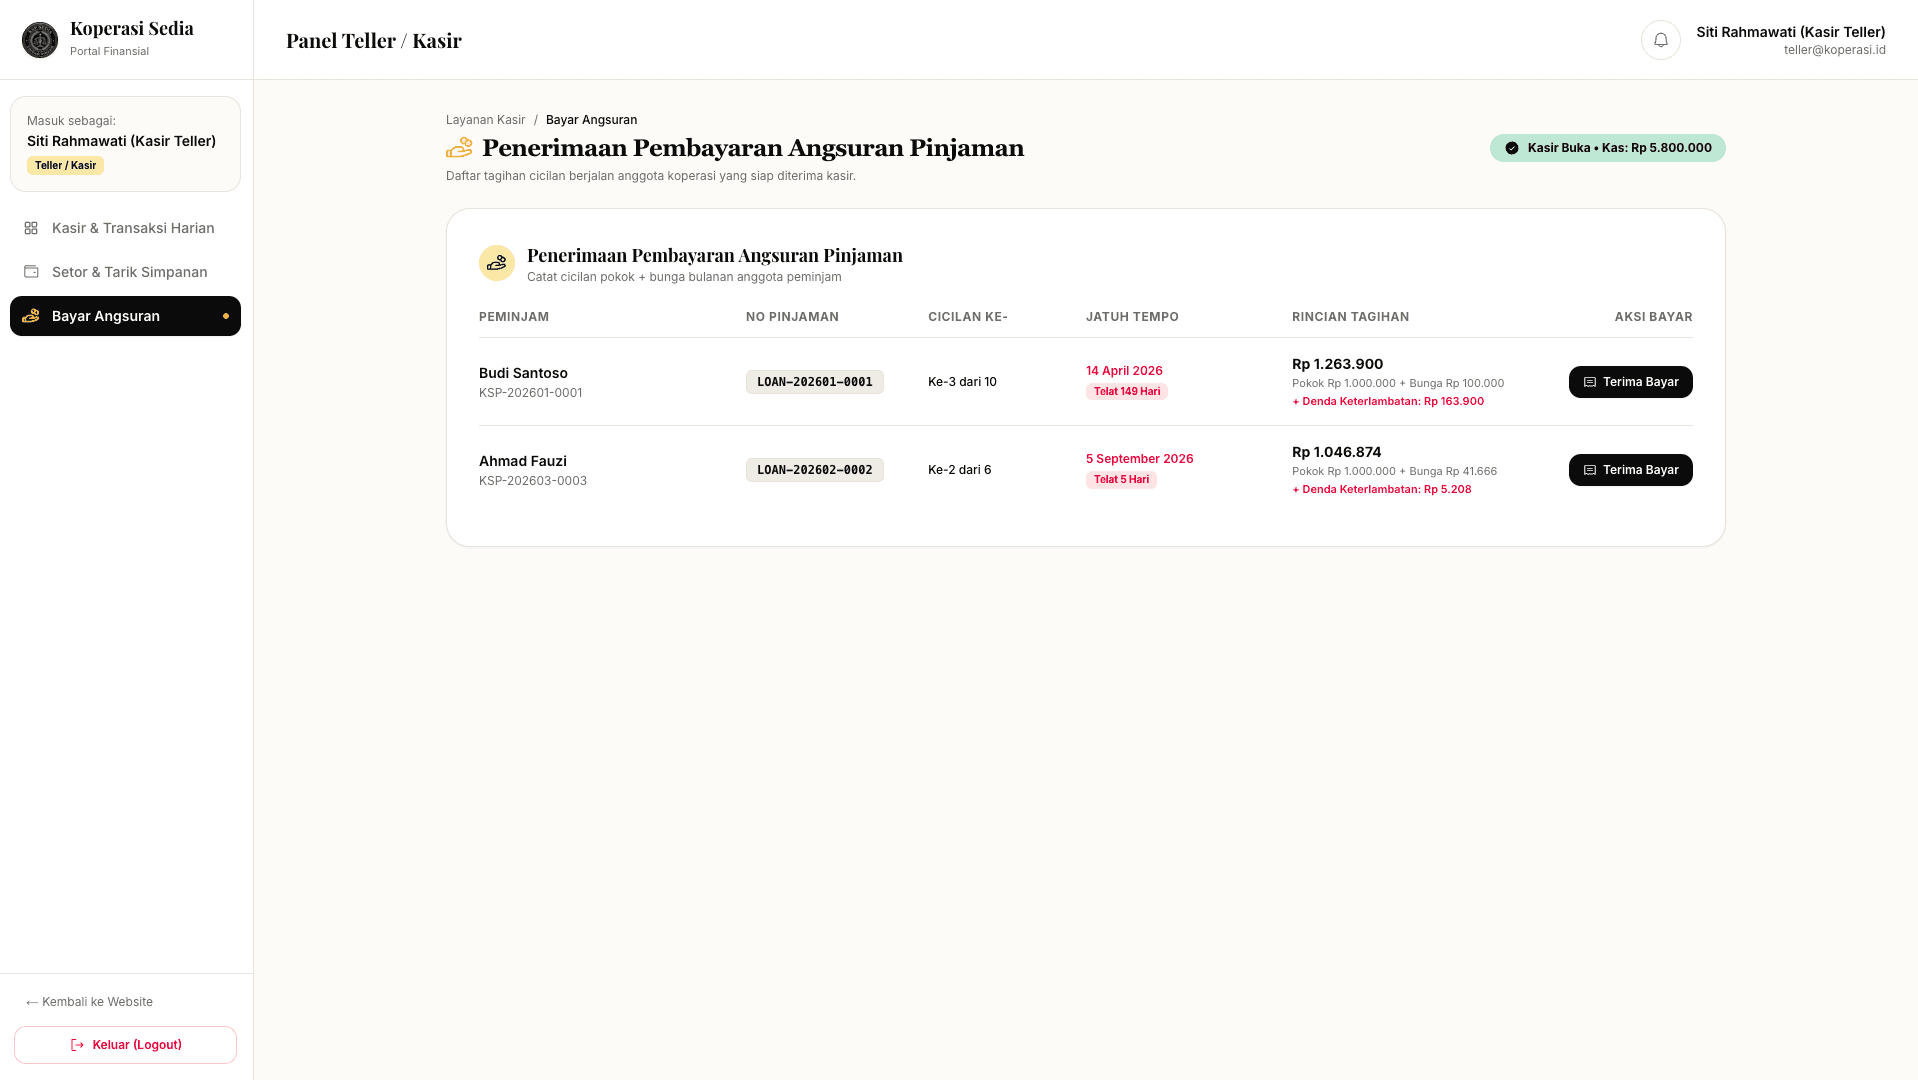The width and height of the screenshot is (1918, 1080).
Task: Go back via Kembali ke Website link
Action: coord(89,1002)
